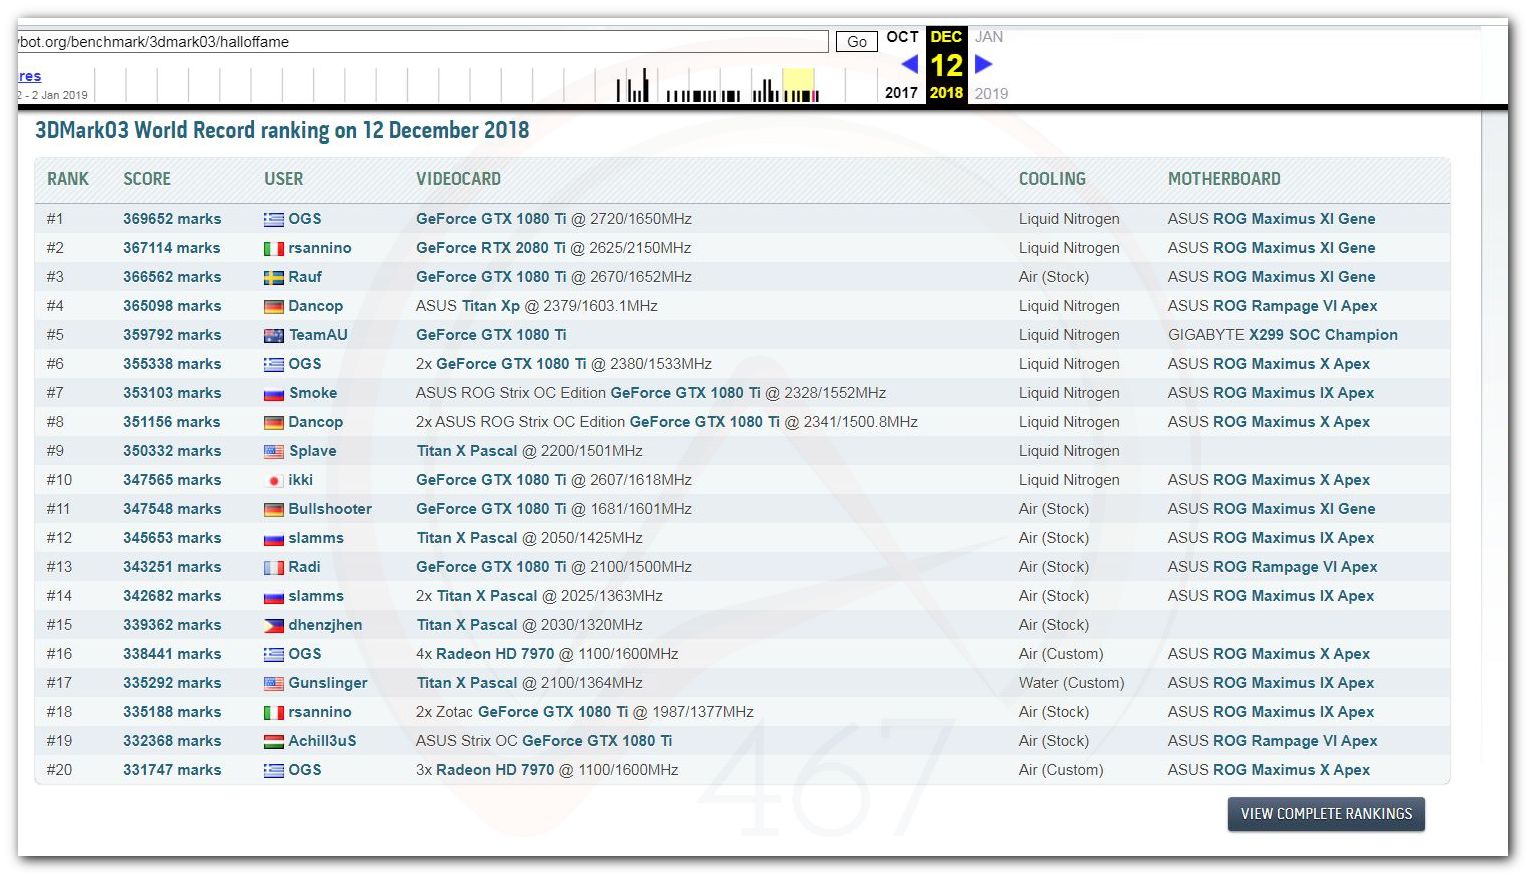The height and width of the screenshot is (874, 1526).
Task: Click the Go button in Wayback toolbar
Action: point(857,41)
